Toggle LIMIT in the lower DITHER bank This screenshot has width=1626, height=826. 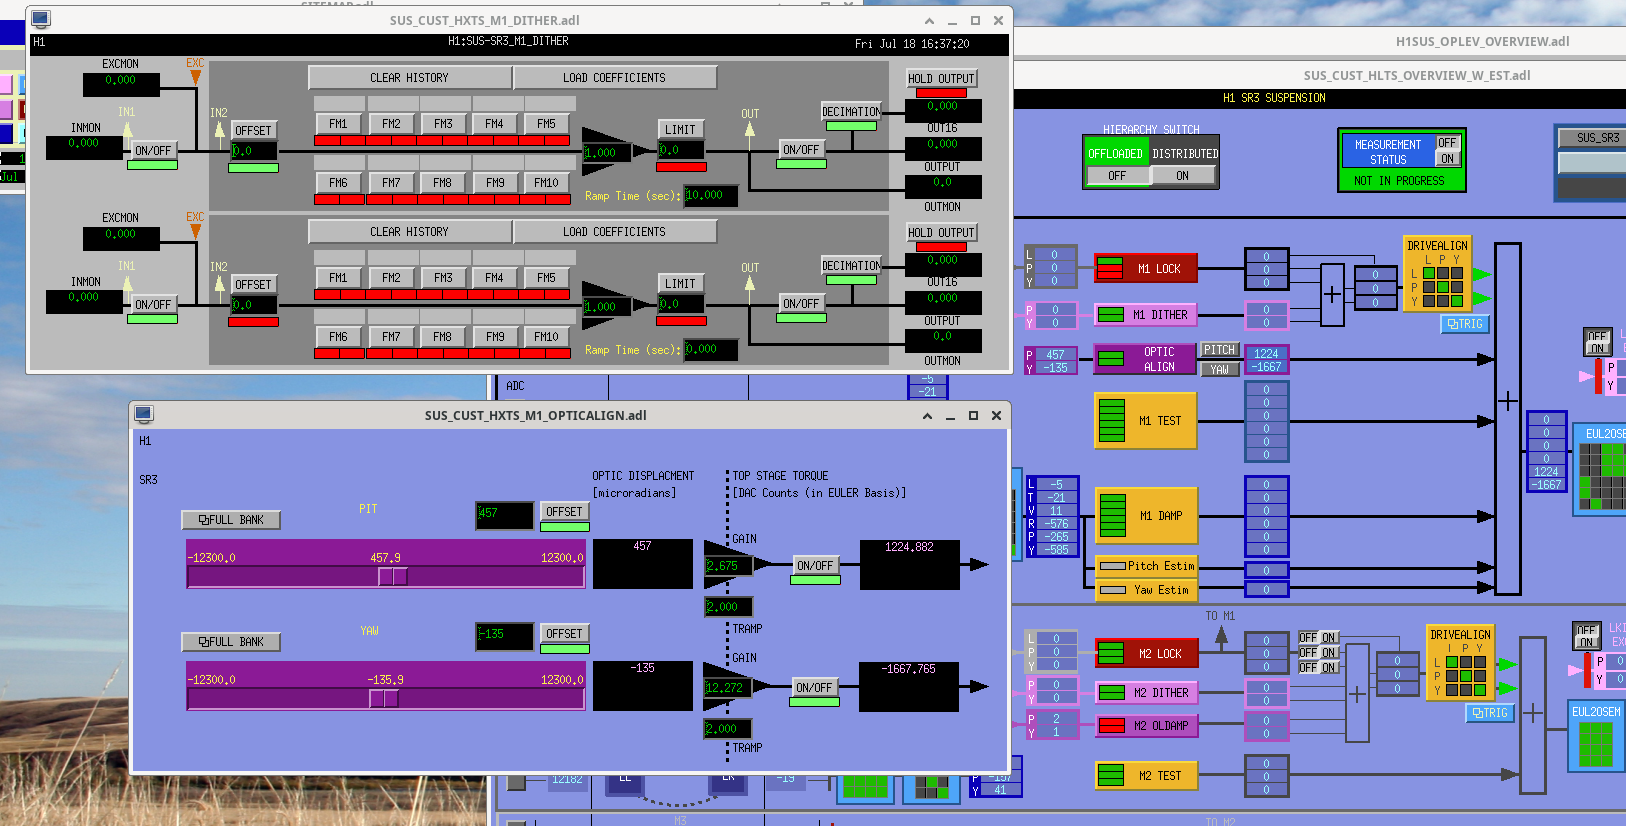[x=680, y=284]
